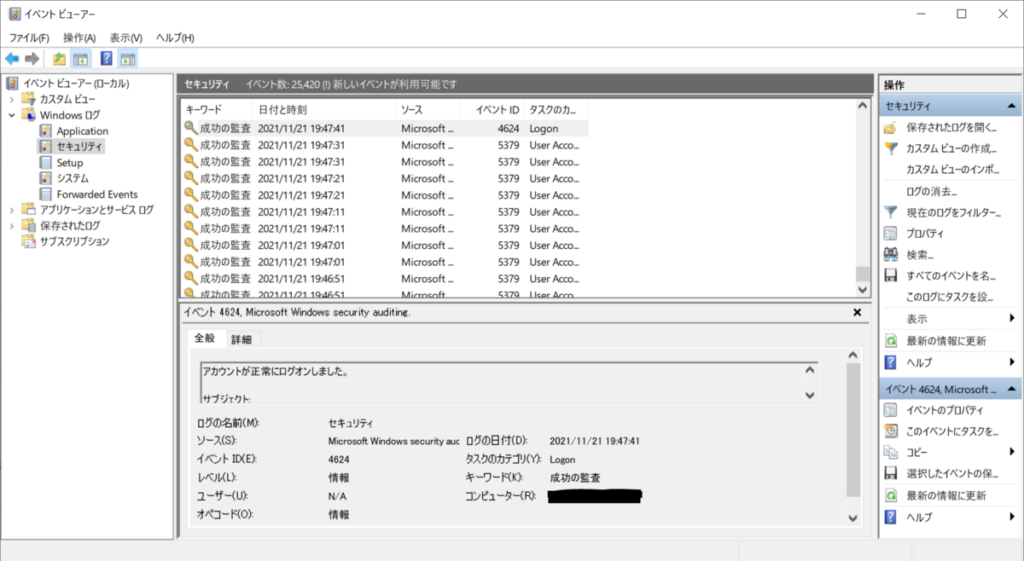Select イベント ビューアー (ローカル) root node
1024x561 pixels.
[x=76, y=84]
